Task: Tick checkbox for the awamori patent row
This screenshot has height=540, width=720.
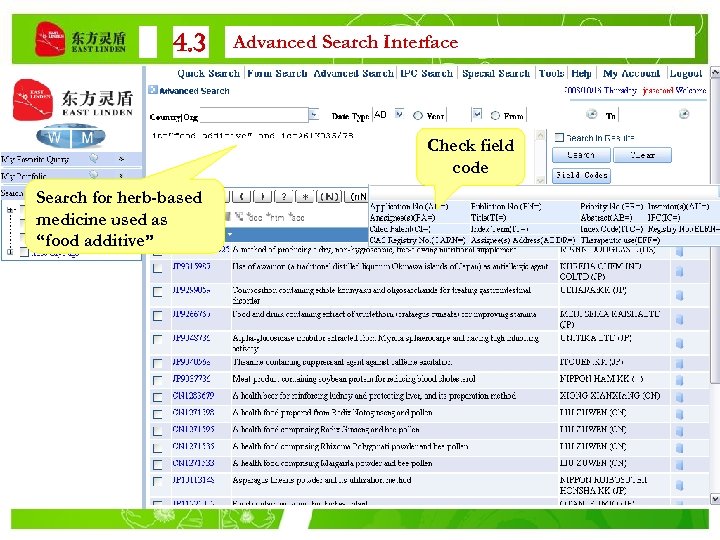Action: (158, 268)
